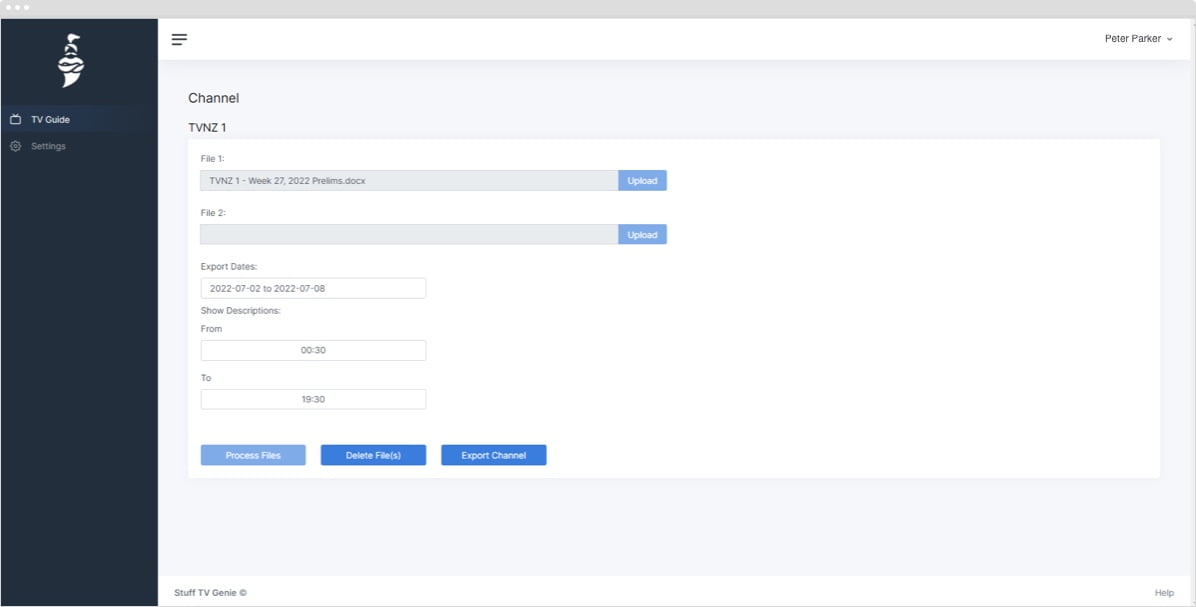Image resolution: width=1196 pixels, height=607 pixels.
Task: Click the 'File 2:' label
Action: click(x=214, y=213)
